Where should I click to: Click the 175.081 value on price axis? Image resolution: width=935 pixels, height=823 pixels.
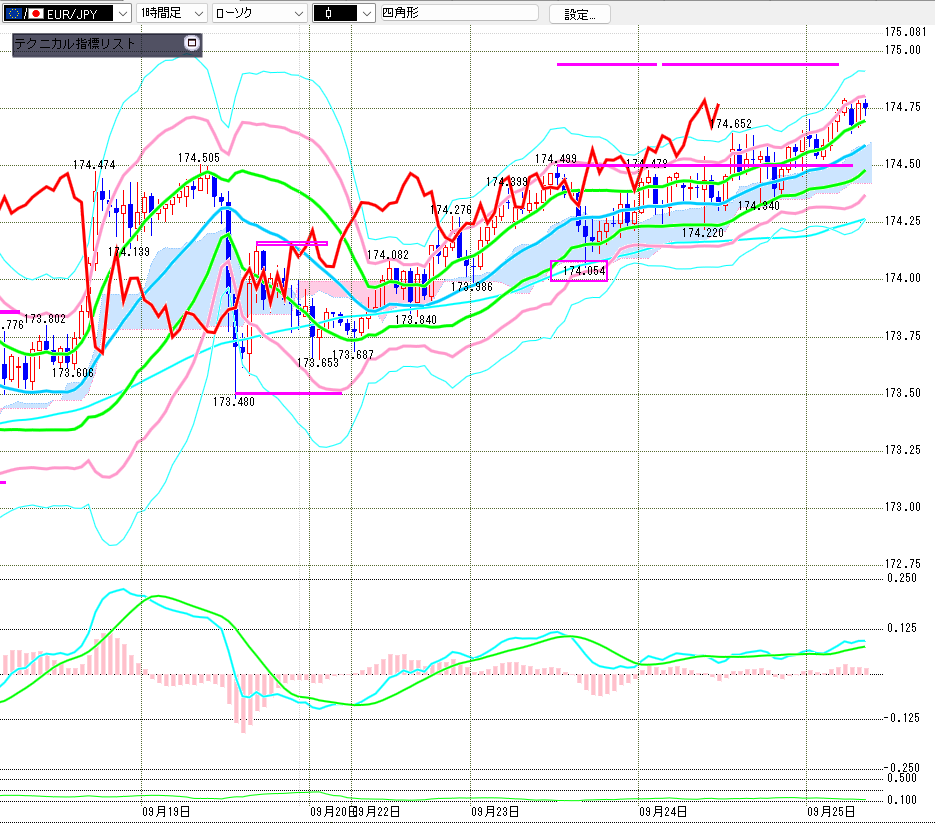(x=906, y=32)
